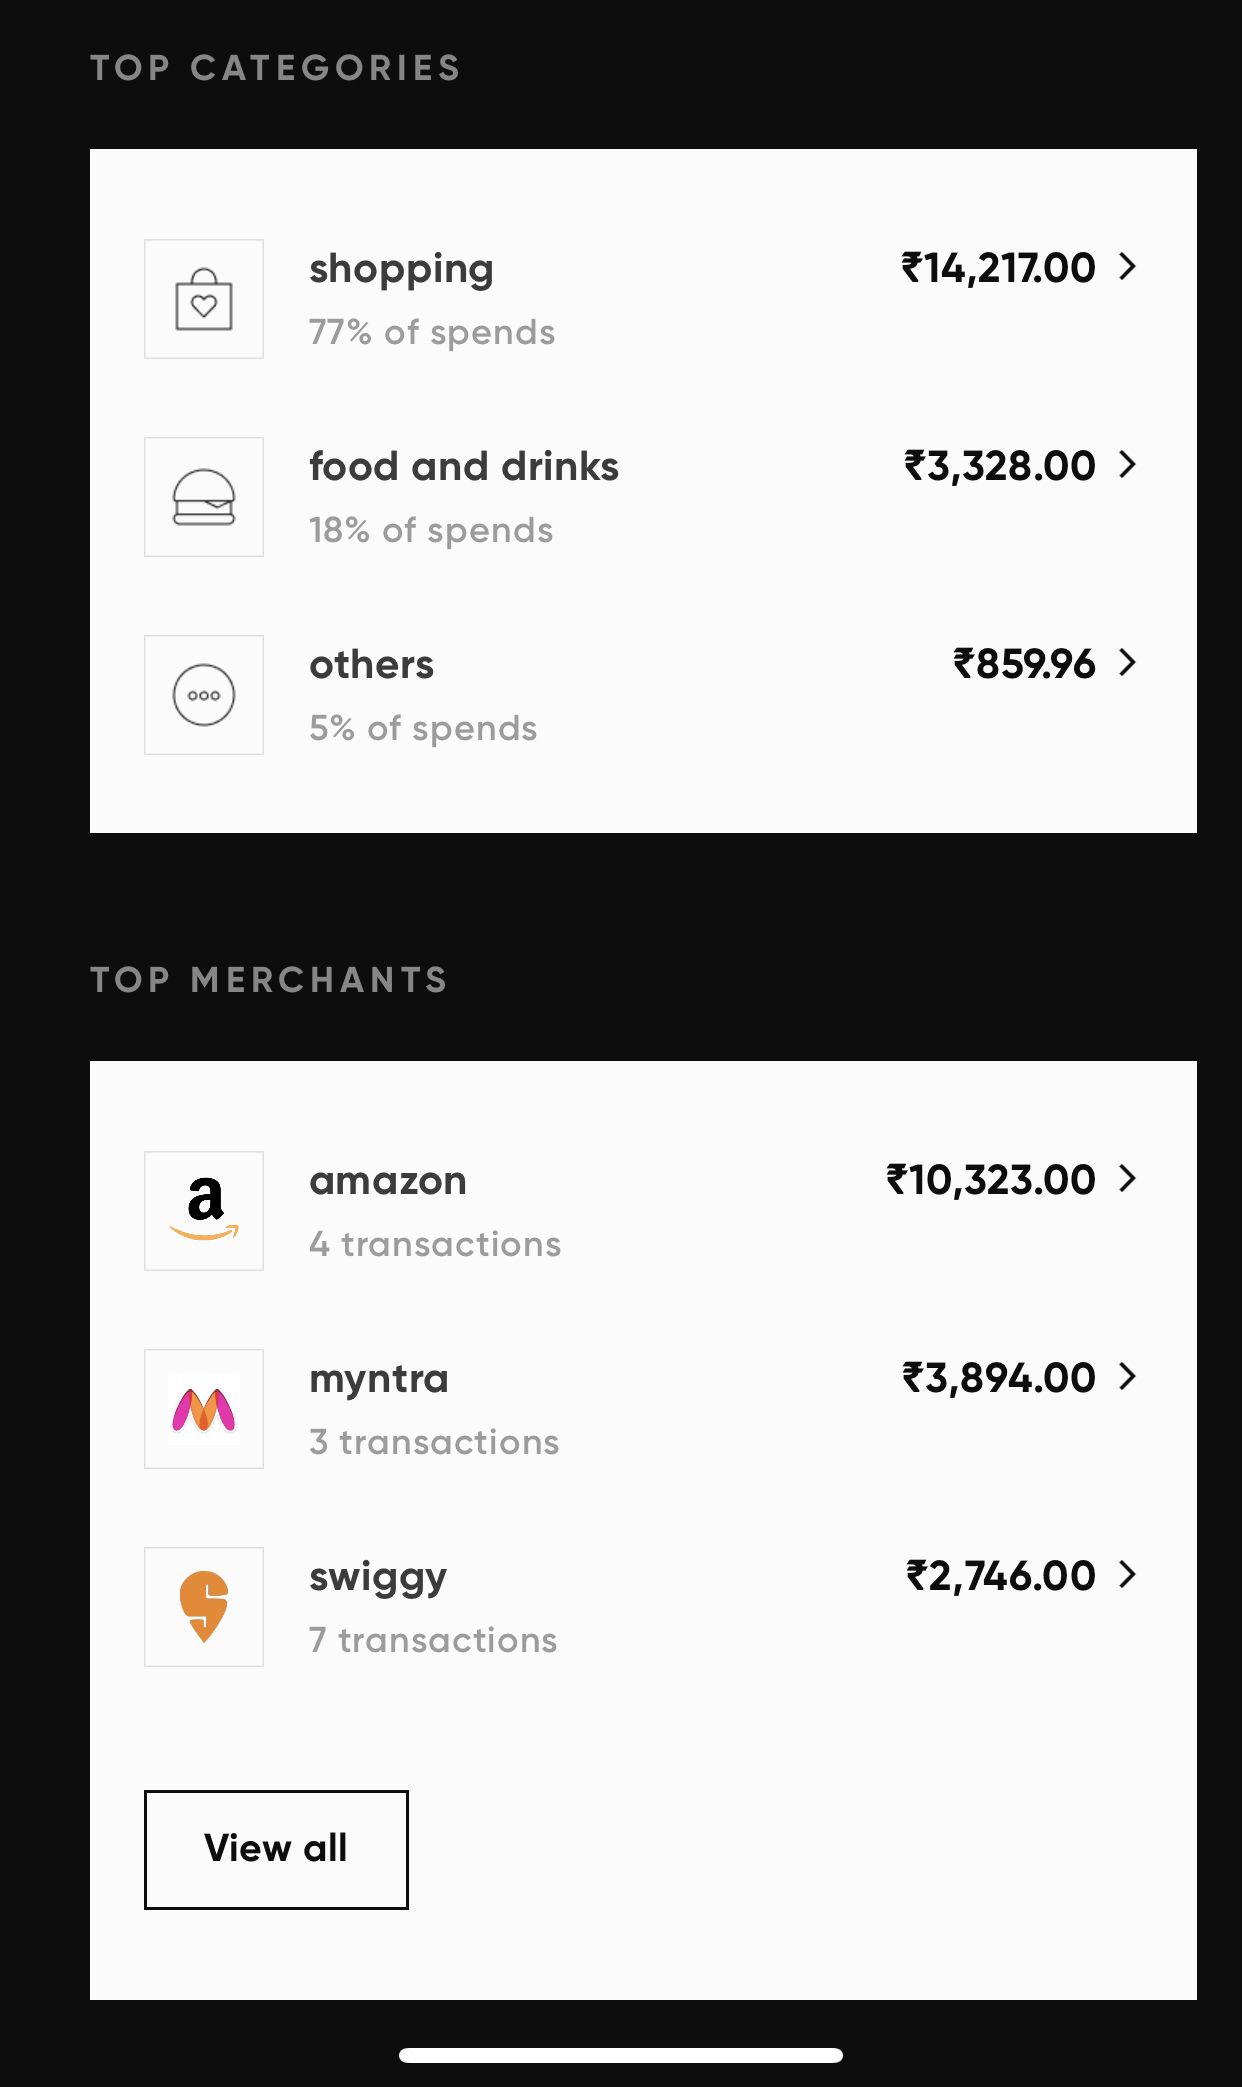The height and width of the screenshot is (2087, 1242).
Task: Expand food and drinks chevron arrow
Action: coord(1128,464)
